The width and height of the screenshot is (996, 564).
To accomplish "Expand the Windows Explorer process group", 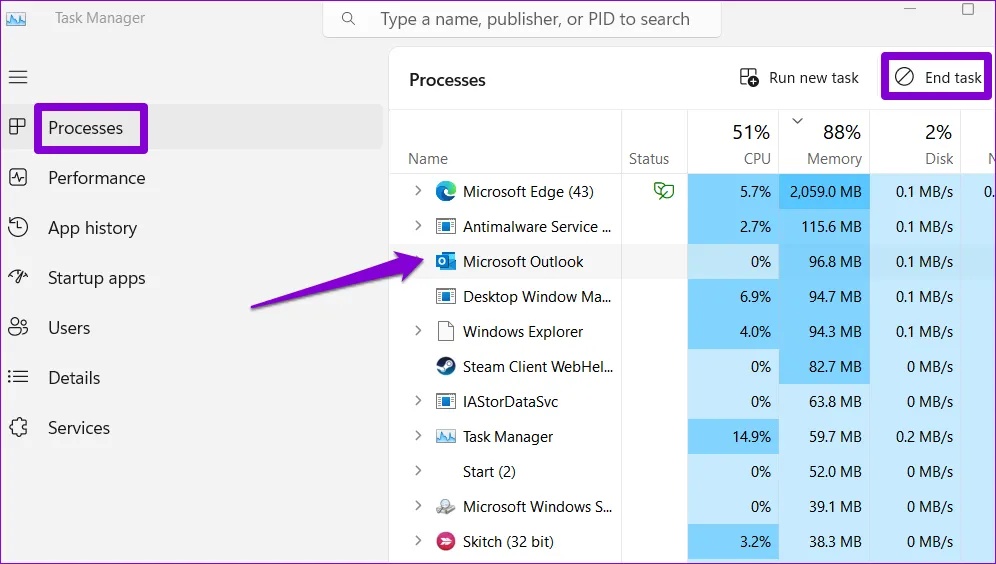I will [x=418, y=332].
